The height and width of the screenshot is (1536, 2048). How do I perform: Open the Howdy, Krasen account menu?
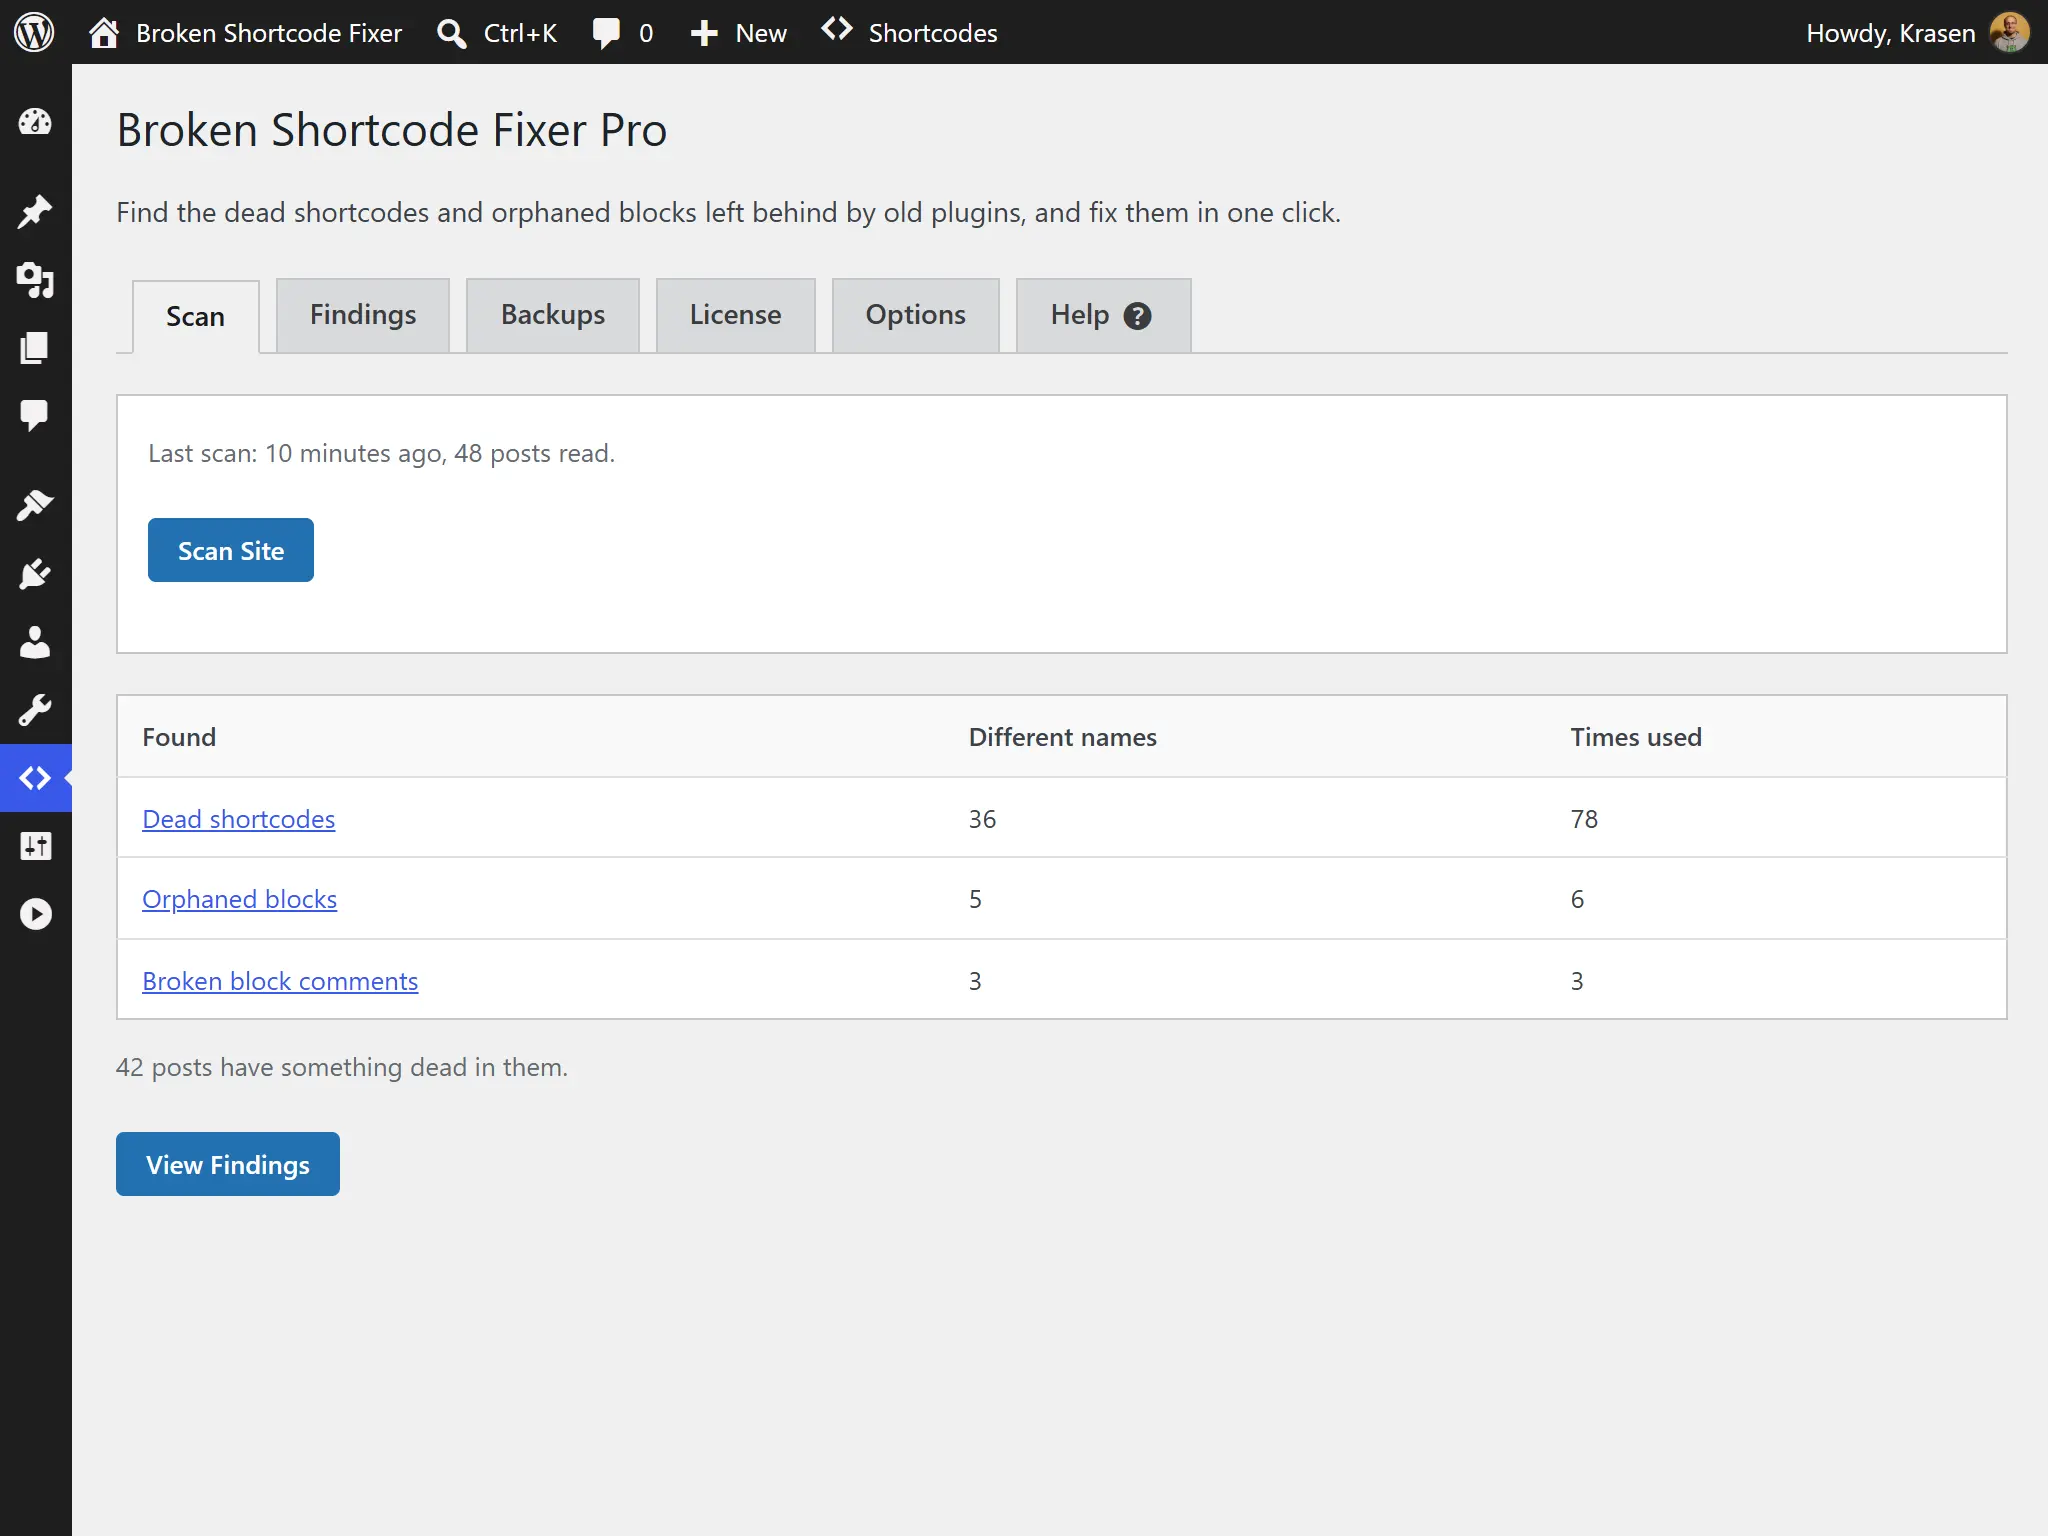(1890, 33)
